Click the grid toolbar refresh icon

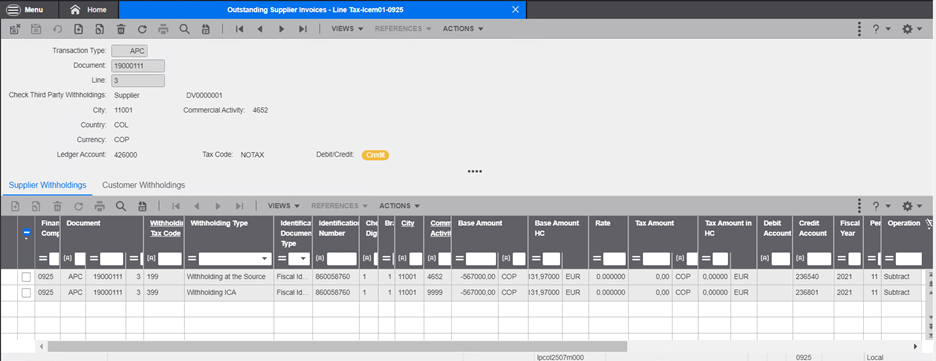78,206
